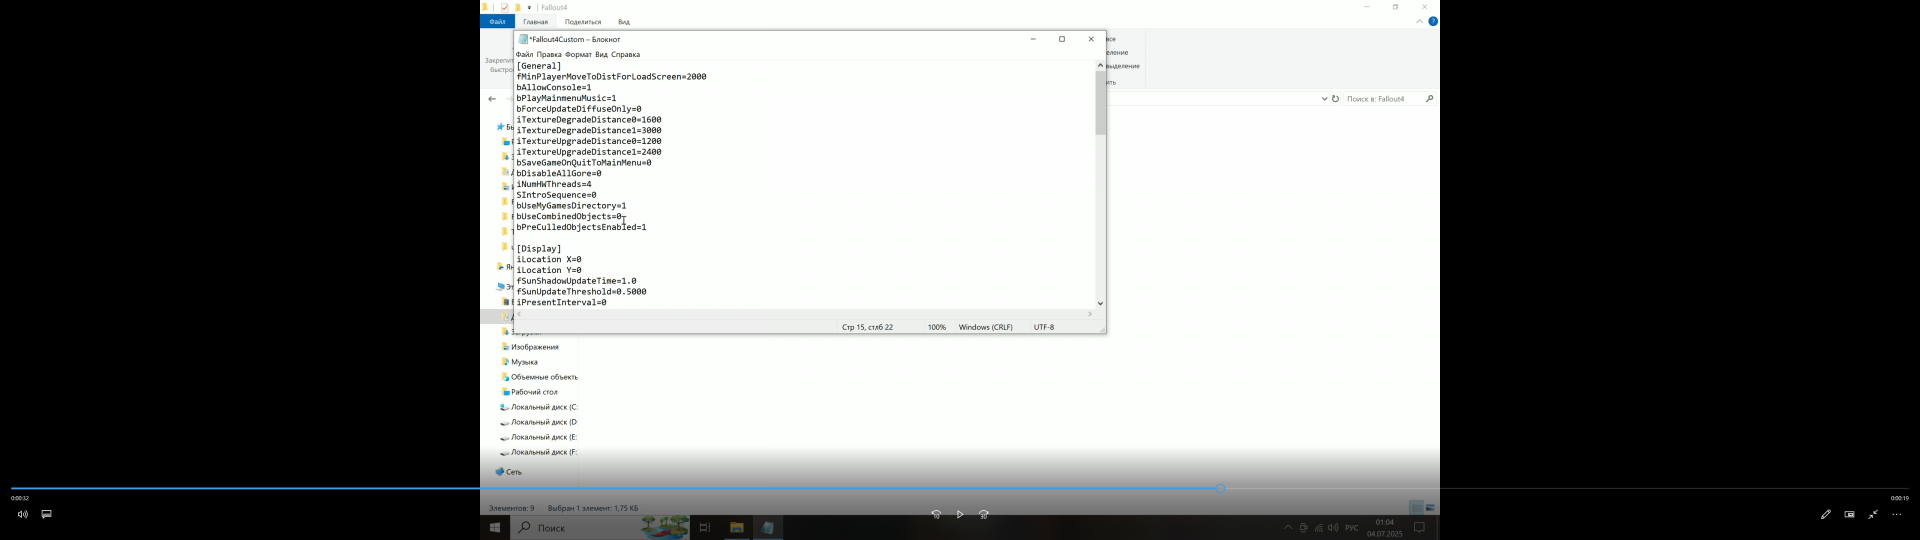1920x540 pixels.
Task: Open the Правка menu in Notepad
Action: [x=549, y=55]
